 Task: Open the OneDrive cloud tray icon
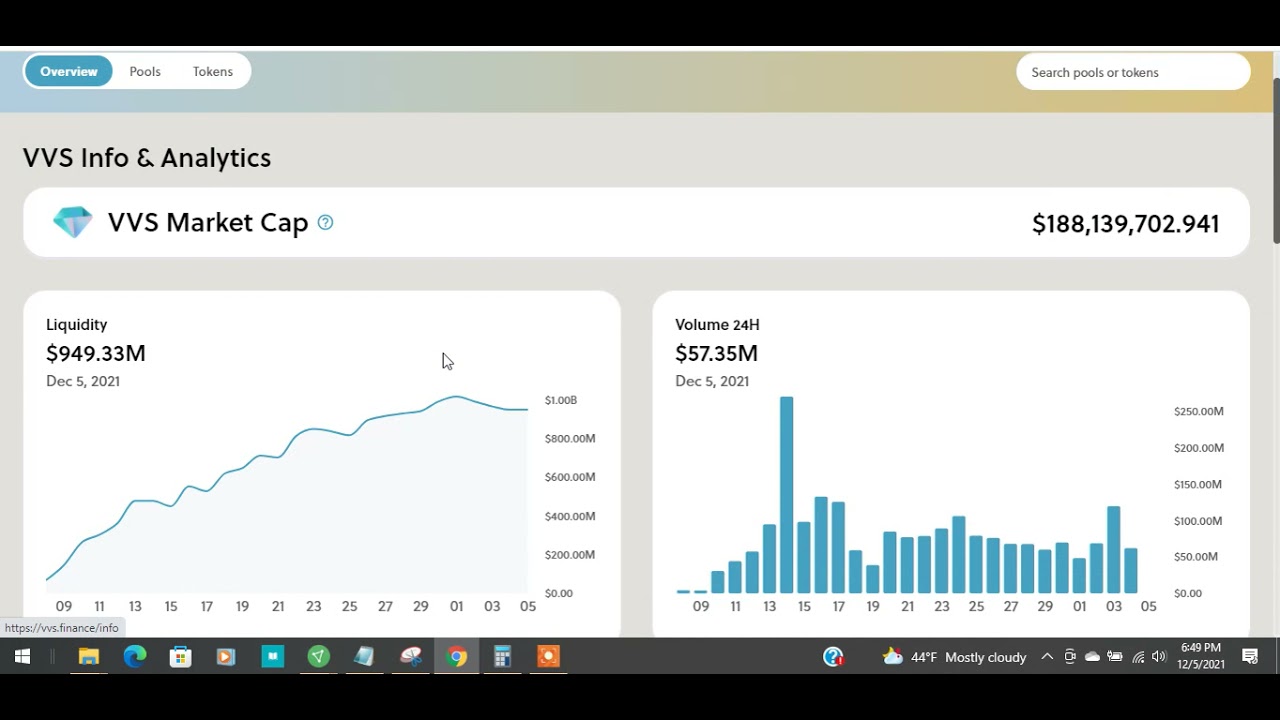click(1092, 657)
